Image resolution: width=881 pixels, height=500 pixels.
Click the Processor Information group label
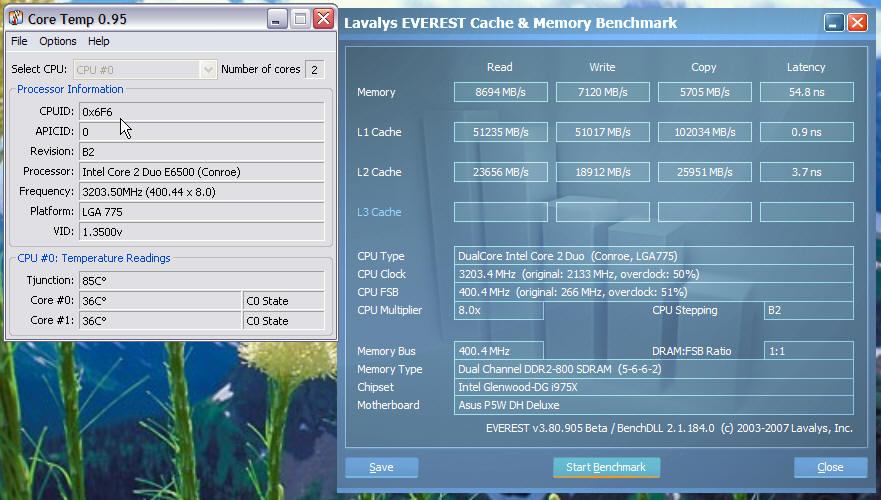[70, 89]
